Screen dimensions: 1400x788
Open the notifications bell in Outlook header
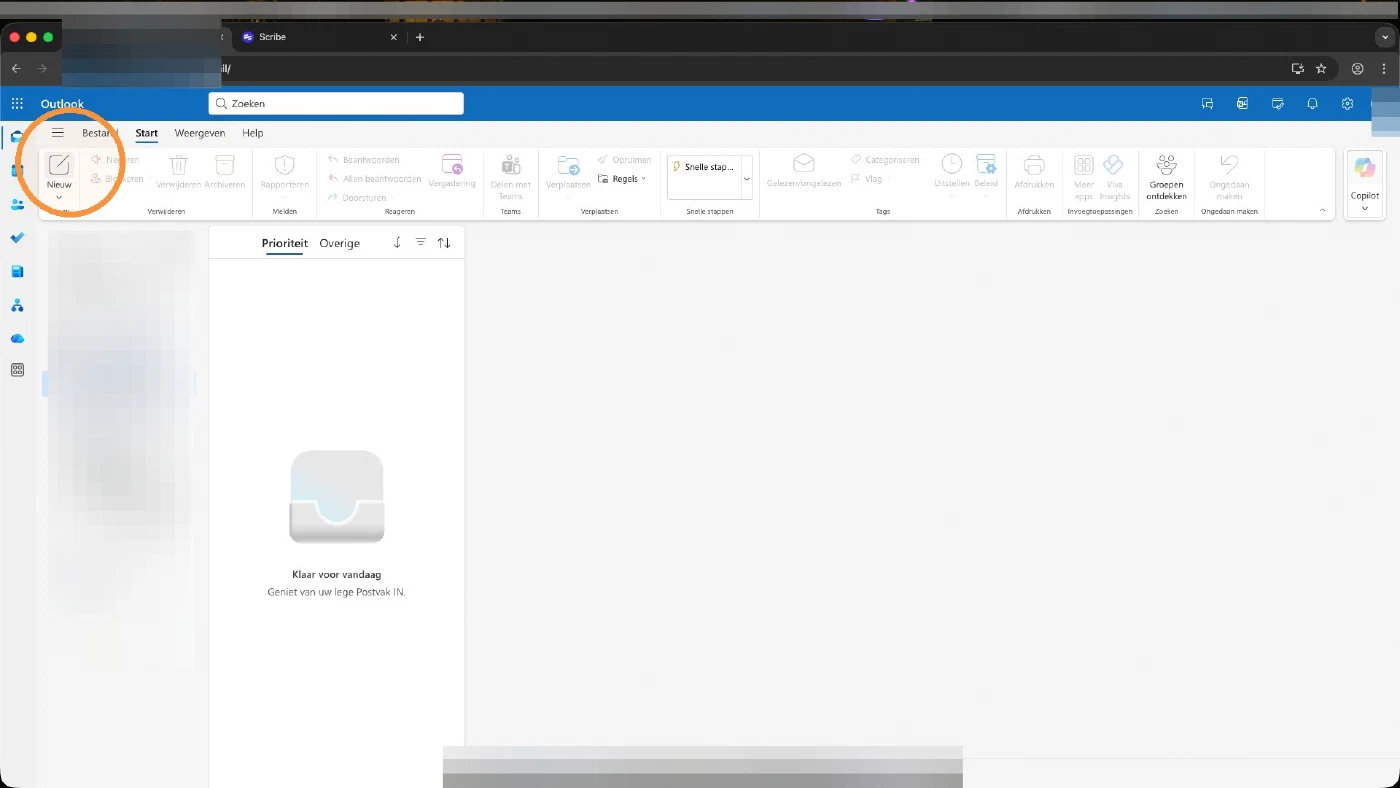[1313, 104]
